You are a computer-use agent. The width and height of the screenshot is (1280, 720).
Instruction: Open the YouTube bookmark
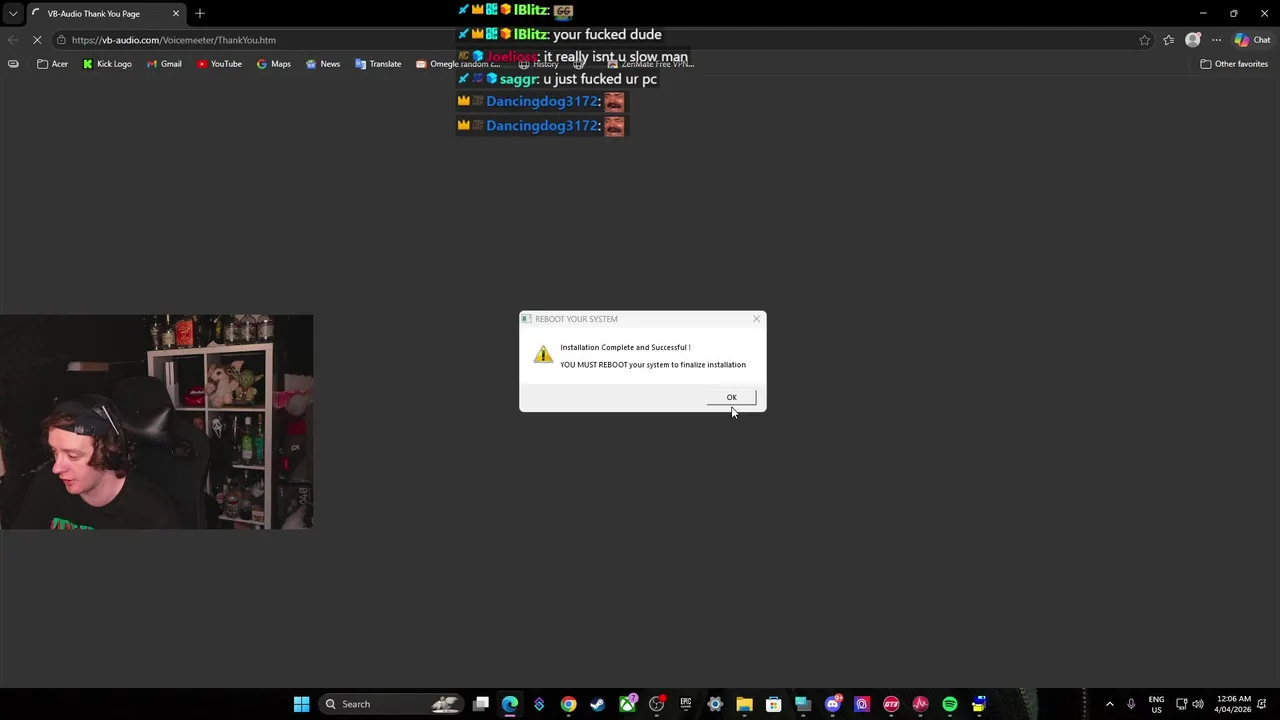click(219, 64)
